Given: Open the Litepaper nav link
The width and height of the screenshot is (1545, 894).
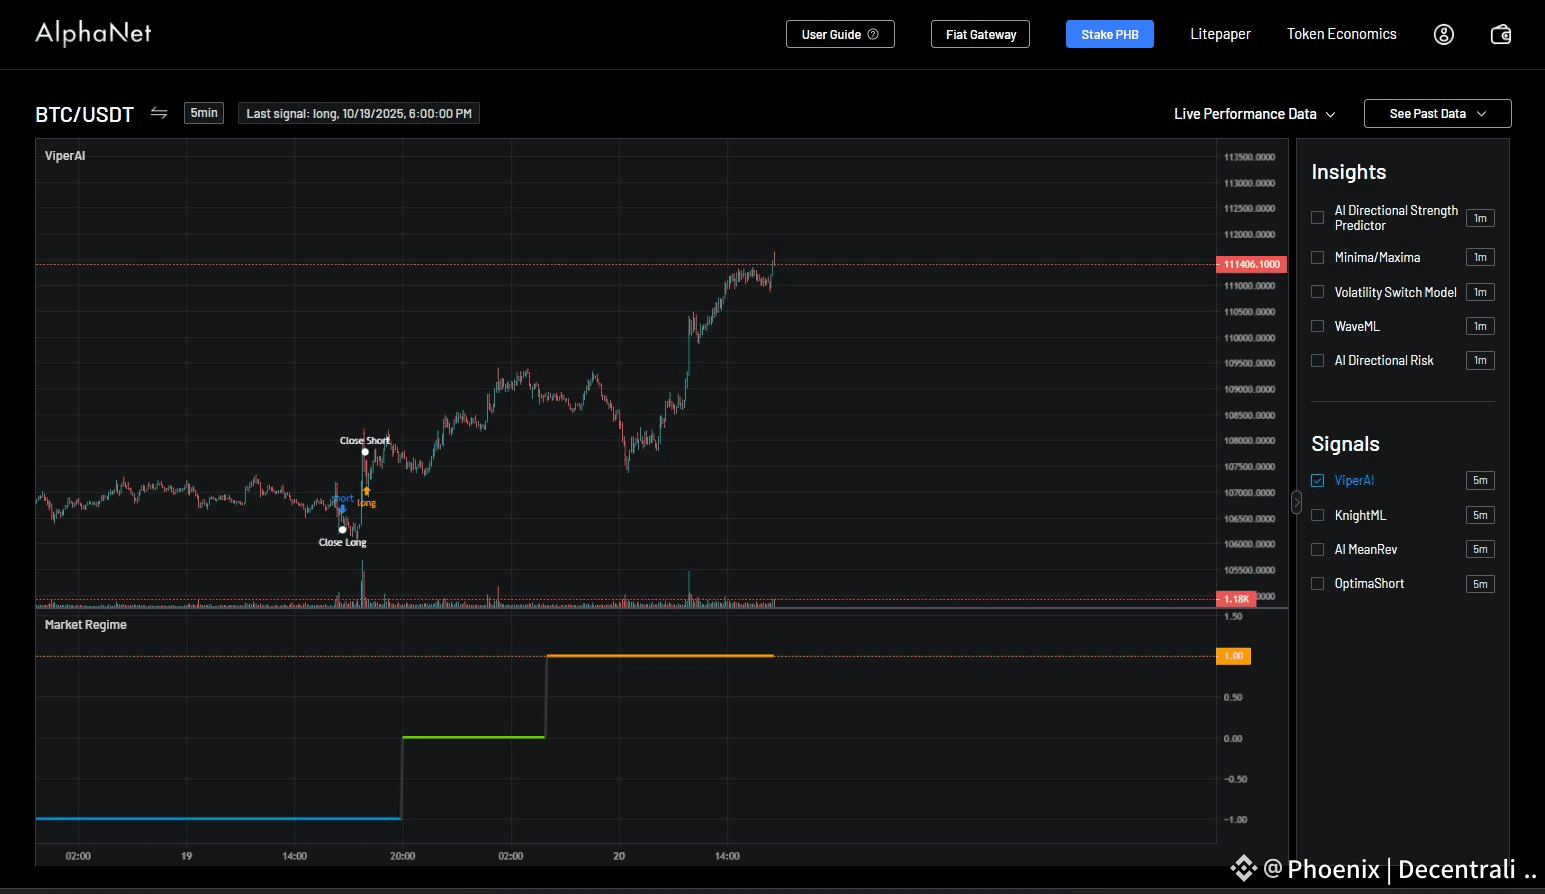Looking at the screenshot, I should click(1220, 34).
